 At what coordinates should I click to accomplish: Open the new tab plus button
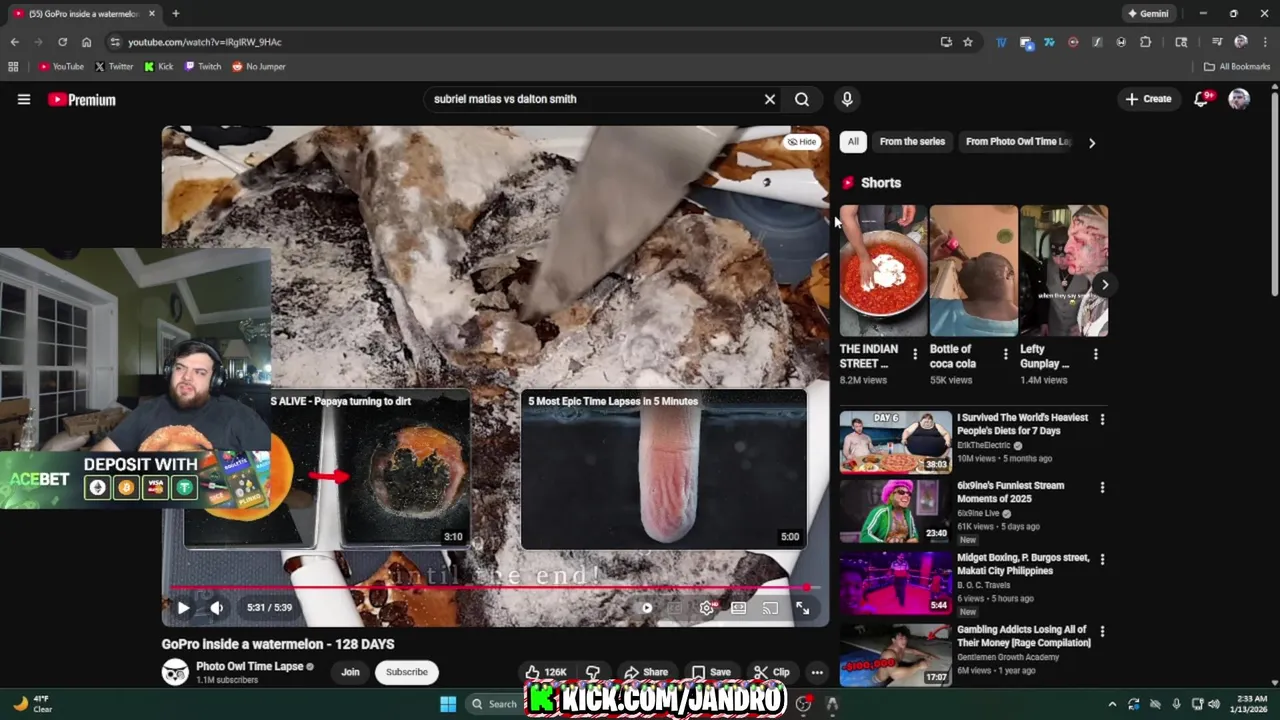click(175, 14)
